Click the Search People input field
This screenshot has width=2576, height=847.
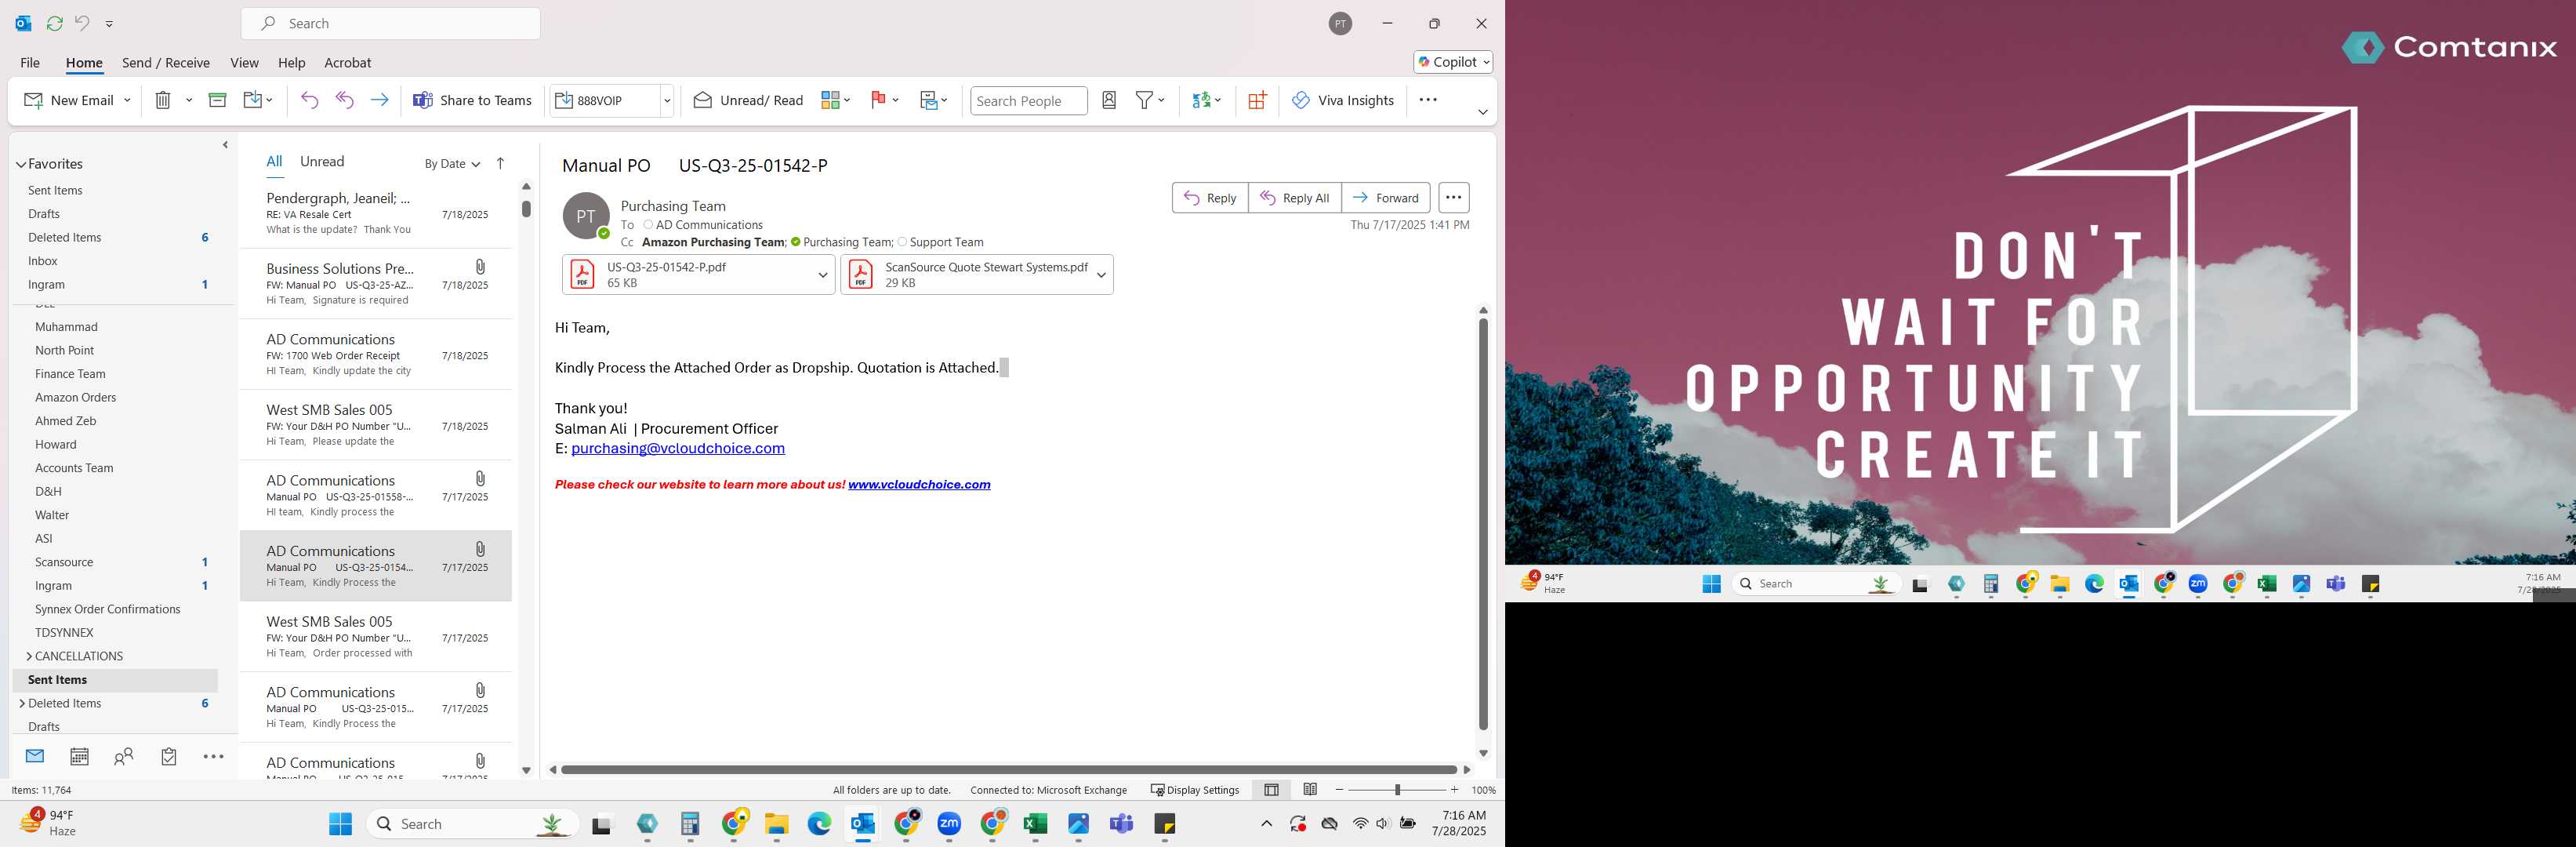tap(1028, 100)
